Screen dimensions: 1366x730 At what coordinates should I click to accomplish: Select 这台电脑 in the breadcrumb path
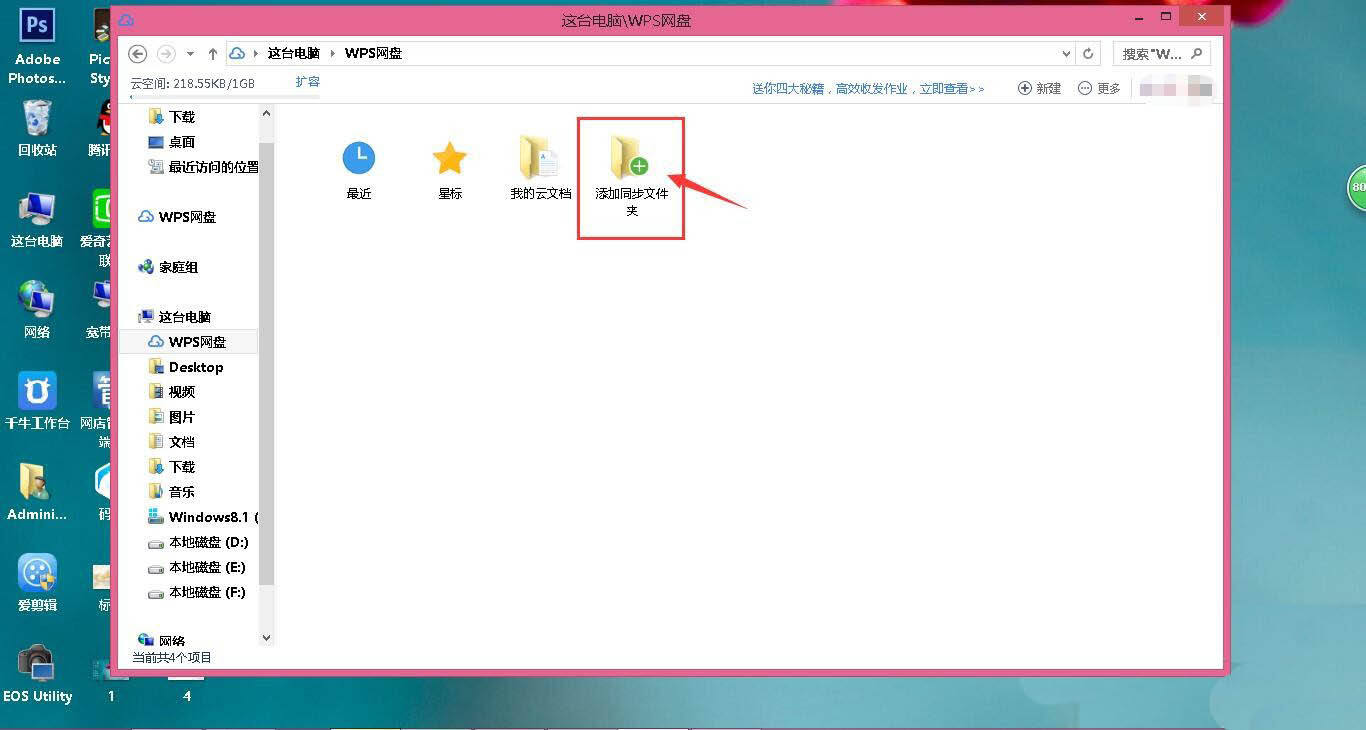click(x=292, y=52)
